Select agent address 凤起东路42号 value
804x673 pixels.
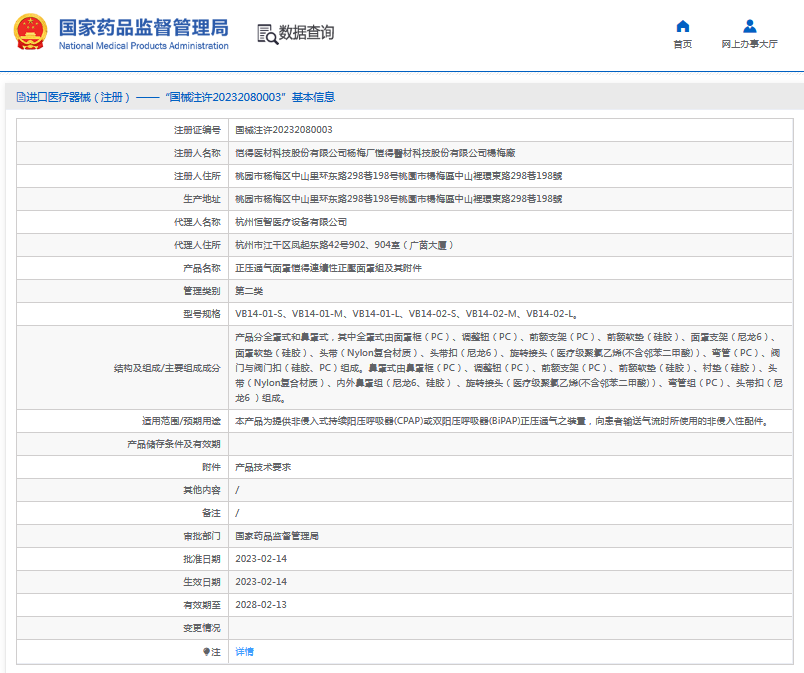click(x=345, y=246)
